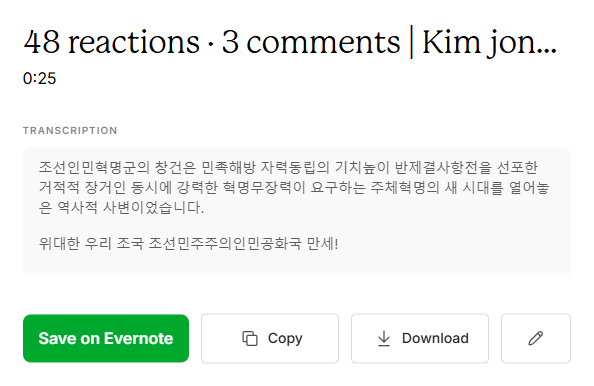Viewport: 594px width, 386px height.
Task: Click the transcription line starting with 조선인민혁명군의
Action: [x=288, y=167]
